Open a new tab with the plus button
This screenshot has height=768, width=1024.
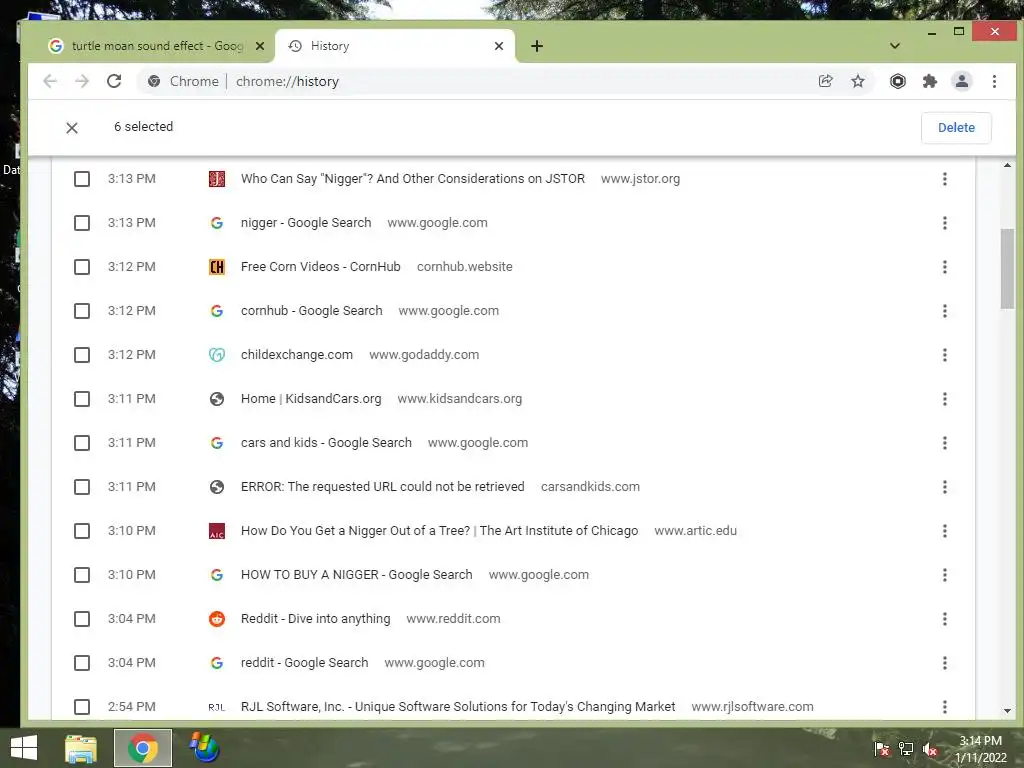coord(537,46)
